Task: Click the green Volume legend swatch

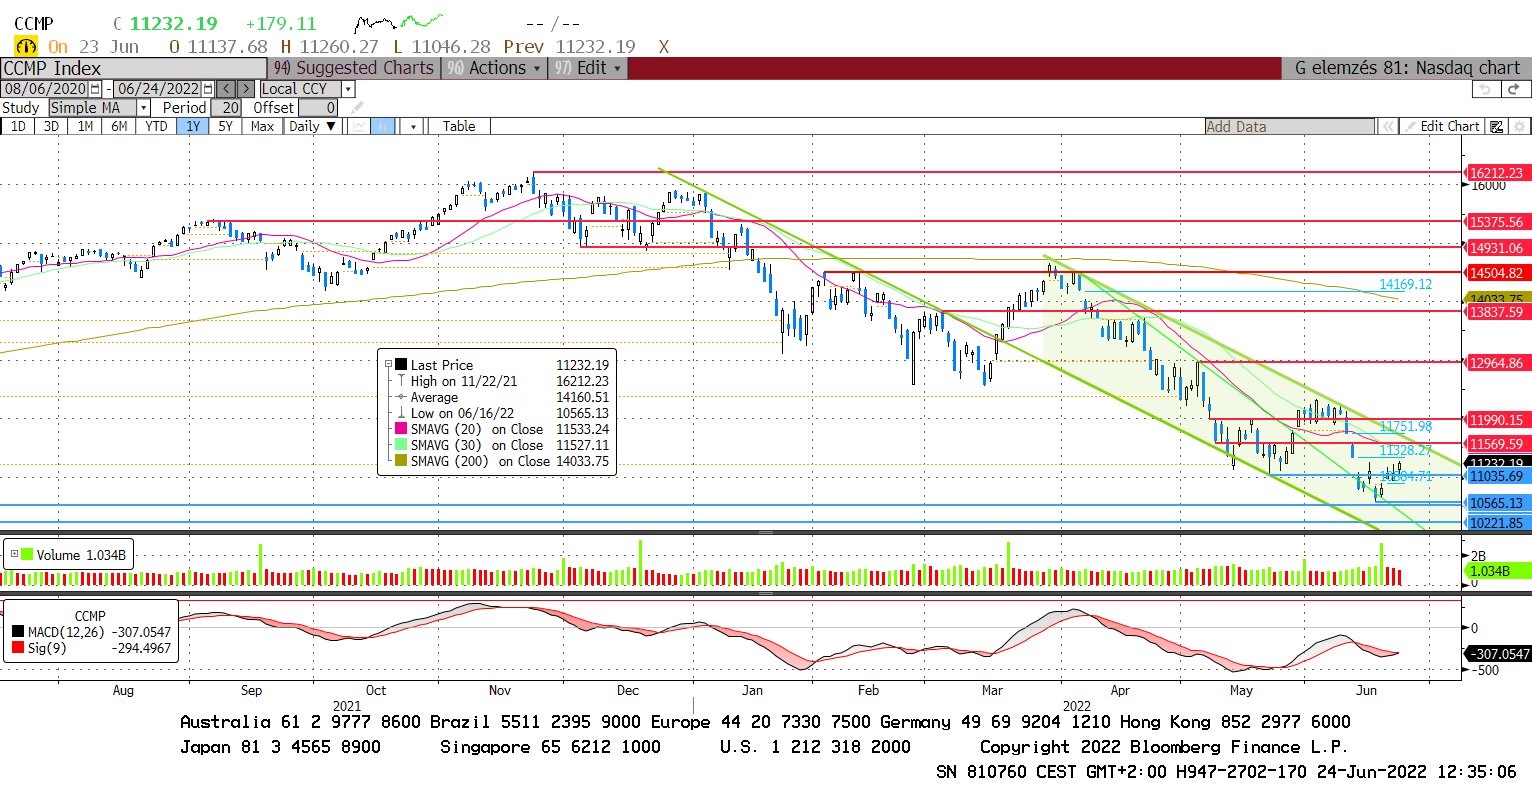Action: coord(27,554)
